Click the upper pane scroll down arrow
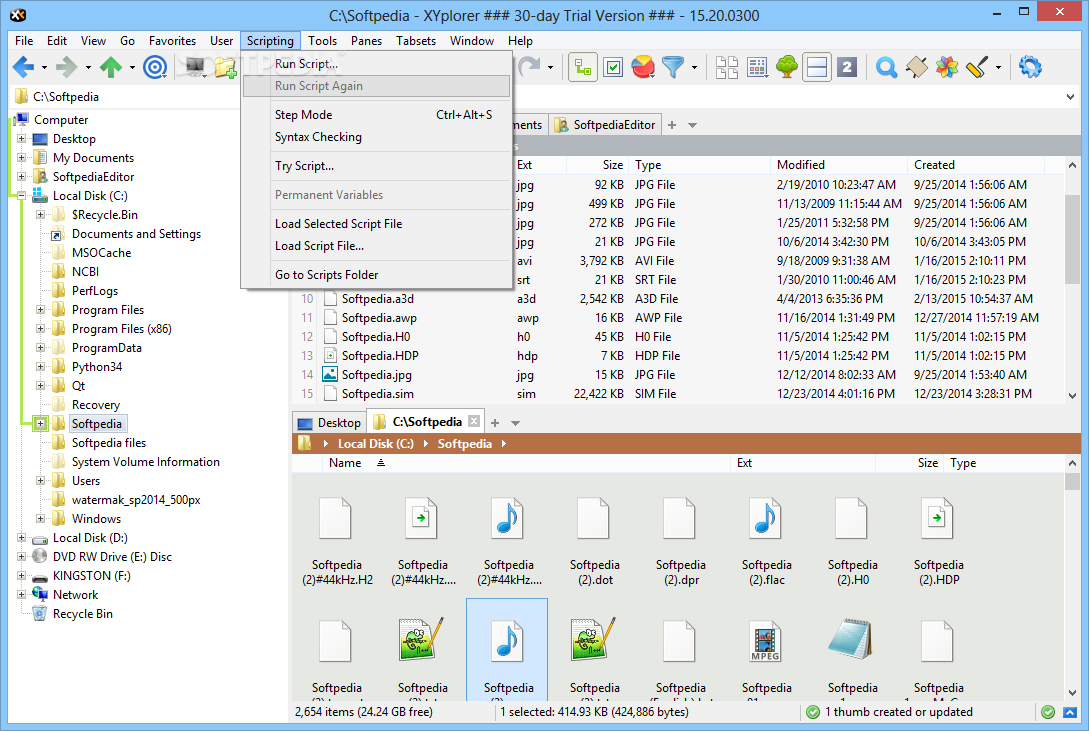This screenshot has height=731, width=1089. [1072, 396]
